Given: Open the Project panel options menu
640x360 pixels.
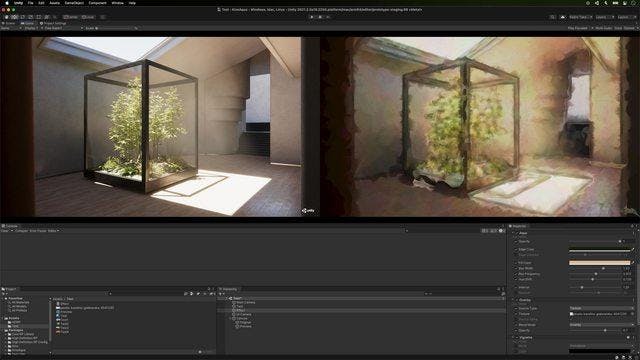Looking at the screenshot, I should 213,289.
